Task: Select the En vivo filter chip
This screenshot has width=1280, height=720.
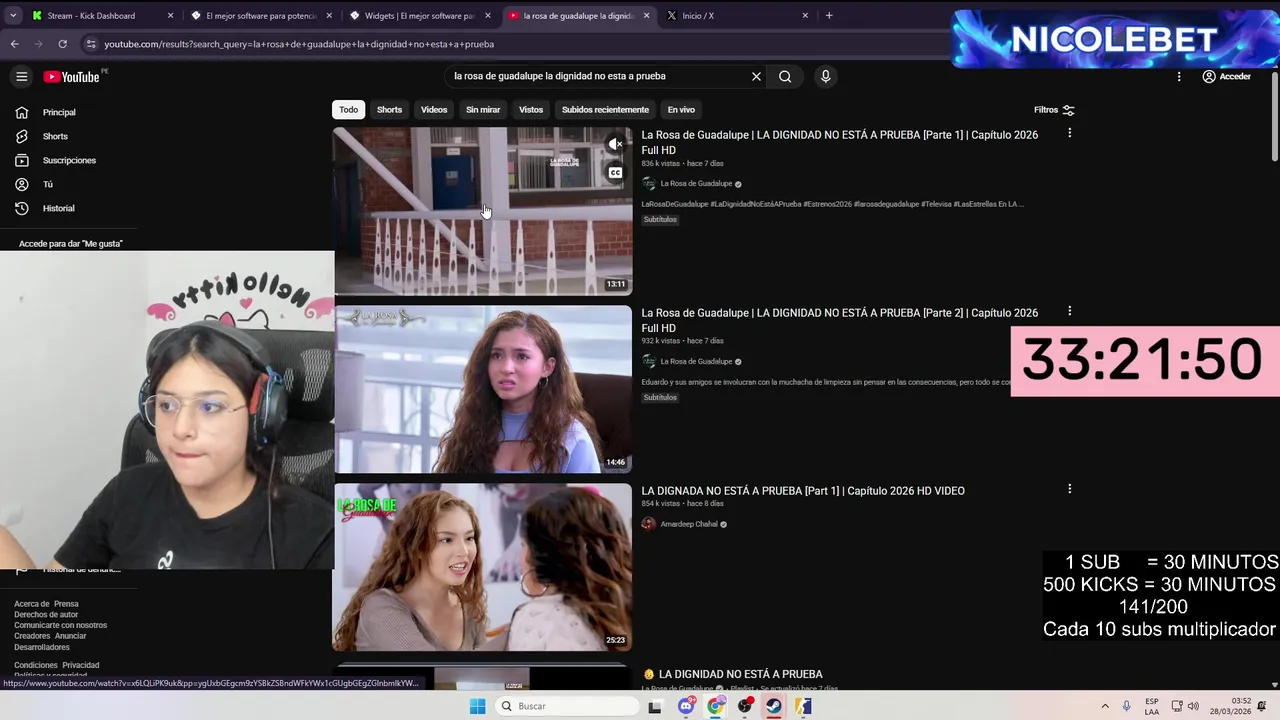Action: click(681, 109)
